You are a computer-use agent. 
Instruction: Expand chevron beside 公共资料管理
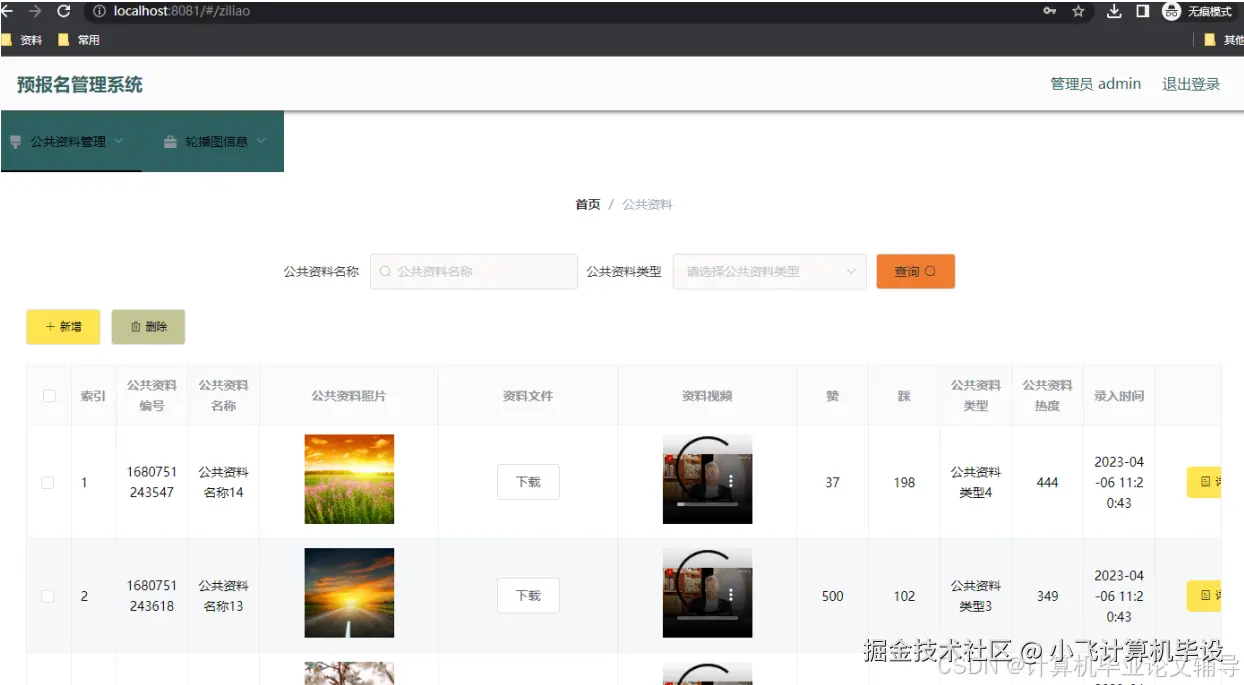coord(119,141)
